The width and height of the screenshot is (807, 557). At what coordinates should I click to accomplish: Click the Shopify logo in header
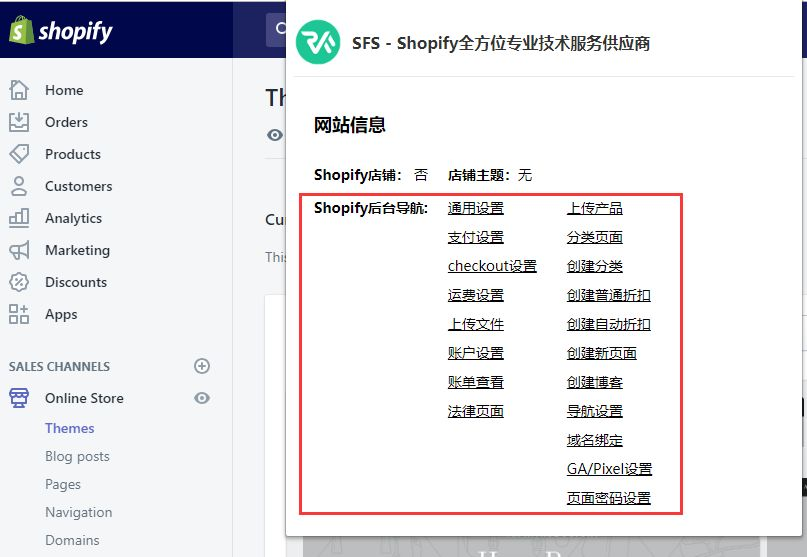pyautogui.click(x=60, y=31)
